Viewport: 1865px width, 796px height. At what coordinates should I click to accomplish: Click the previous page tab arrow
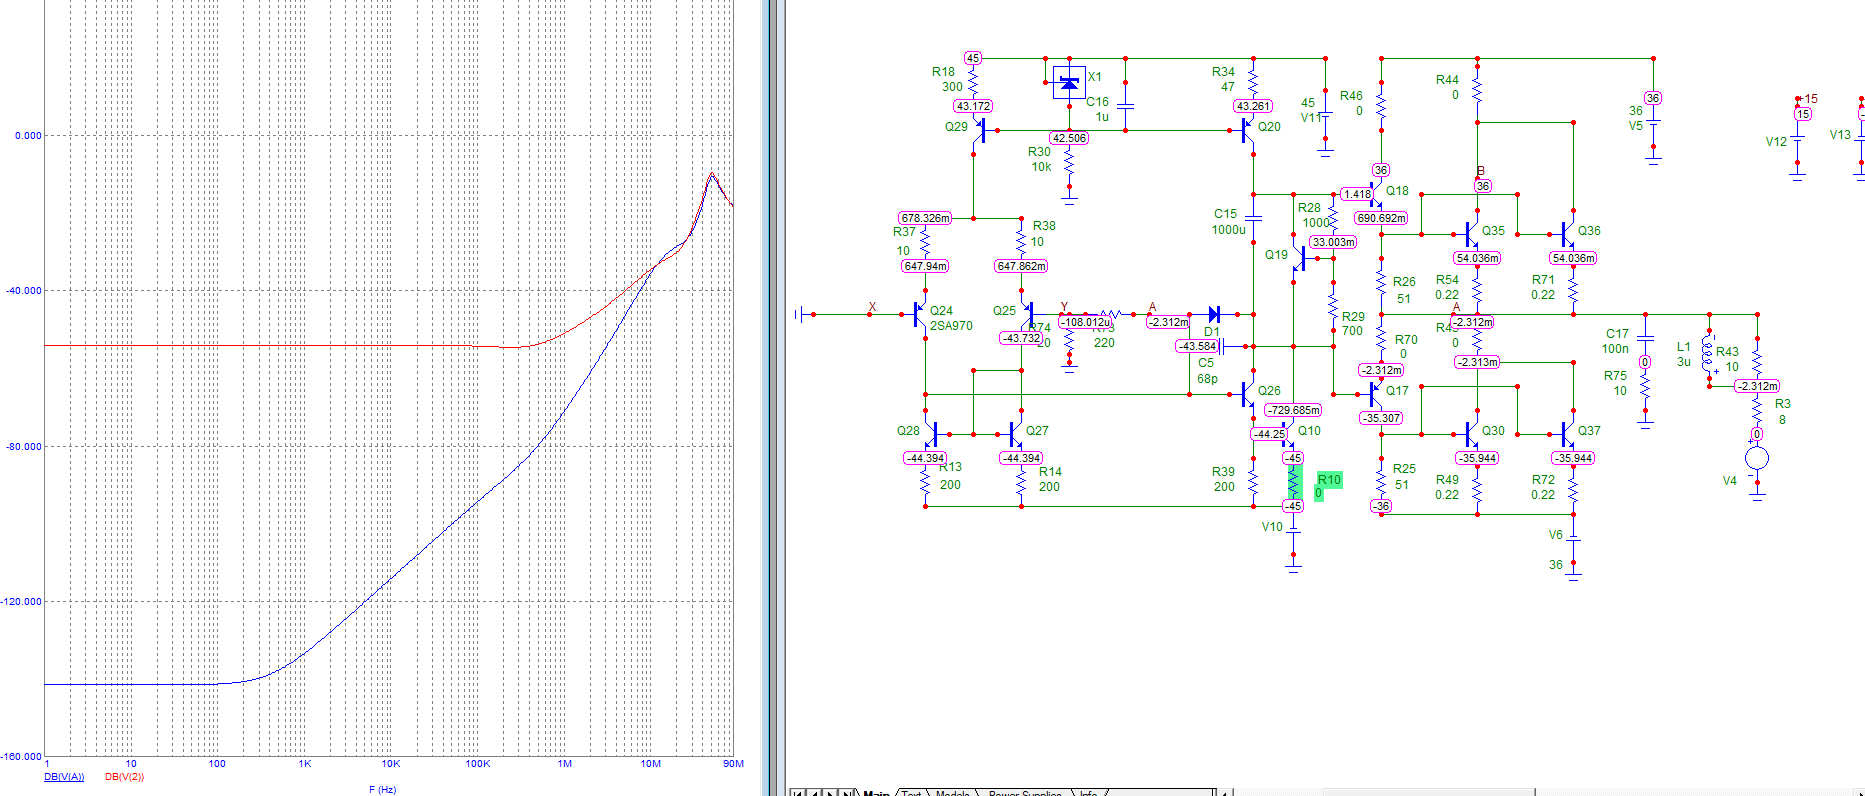[x=813, y=793]
